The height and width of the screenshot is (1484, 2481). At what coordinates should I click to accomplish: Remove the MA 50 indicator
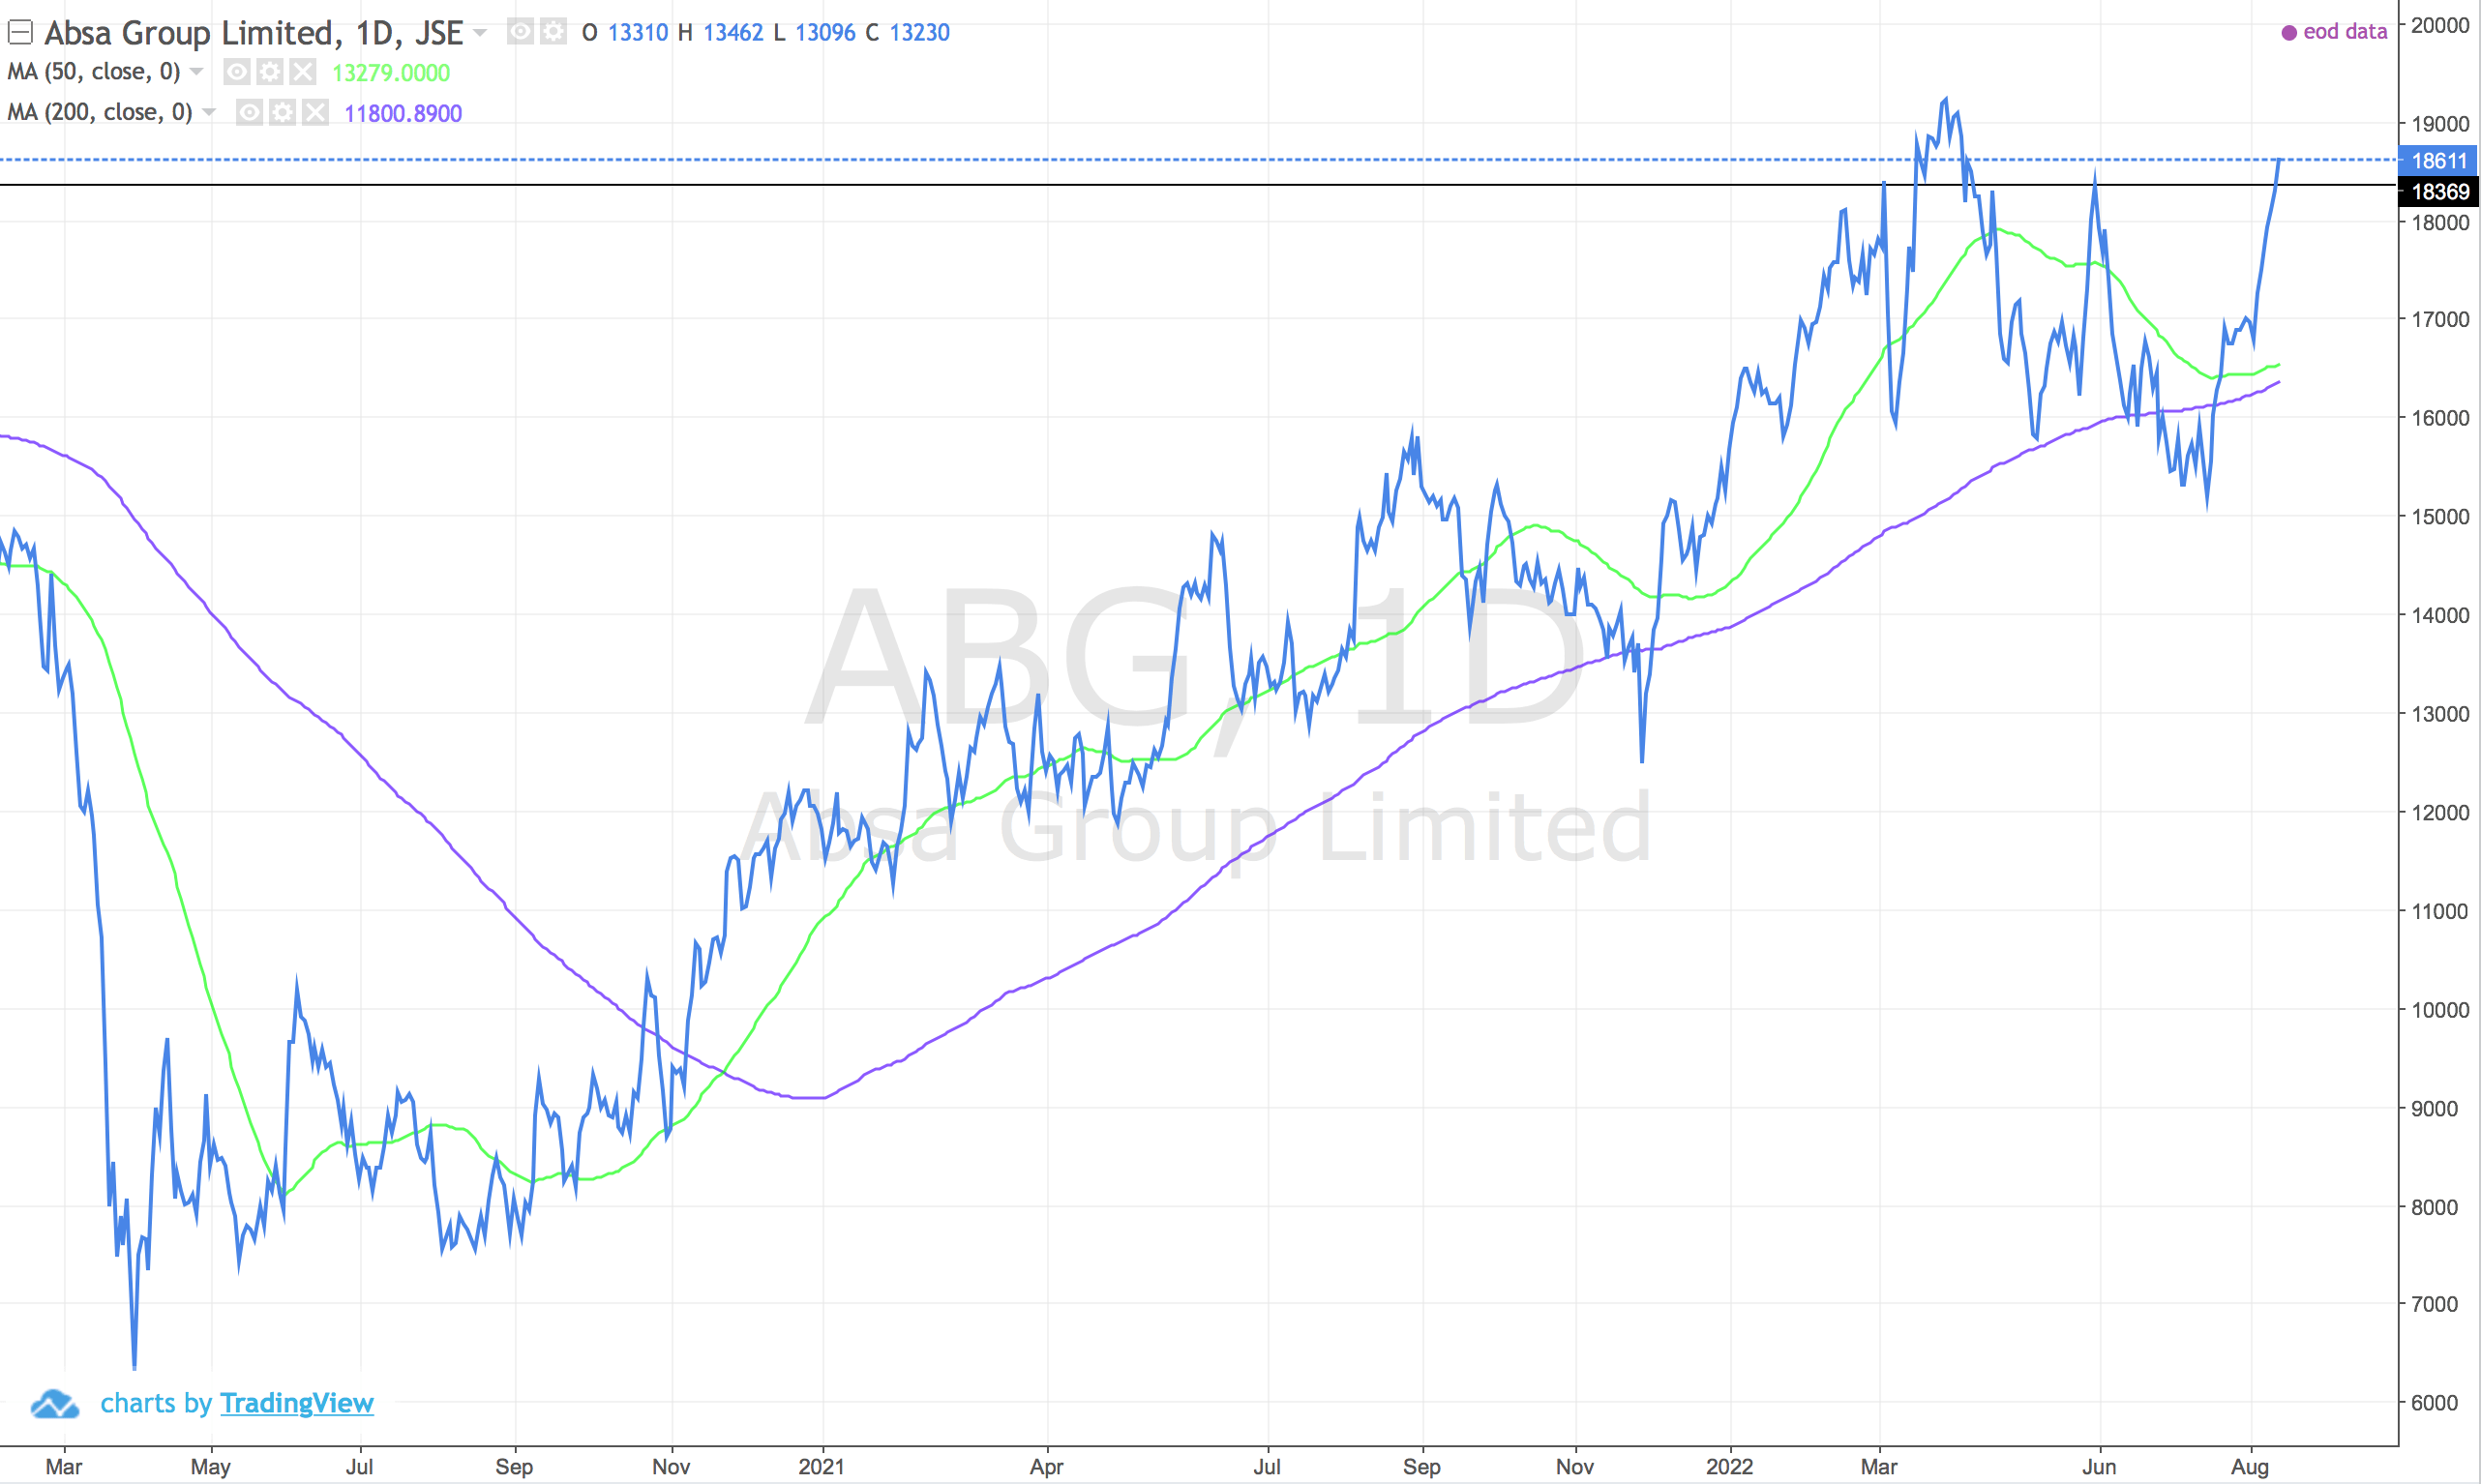point(303,72)
